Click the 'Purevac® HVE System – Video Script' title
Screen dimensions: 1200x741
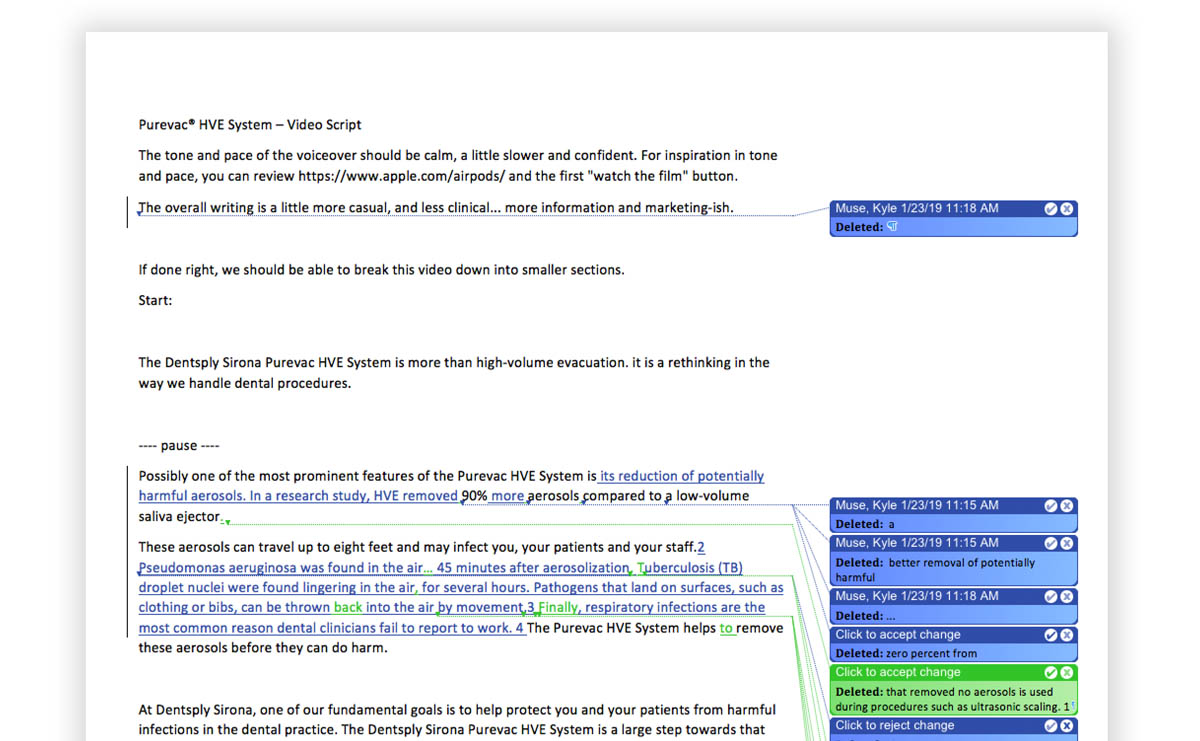tap(250, 125)
